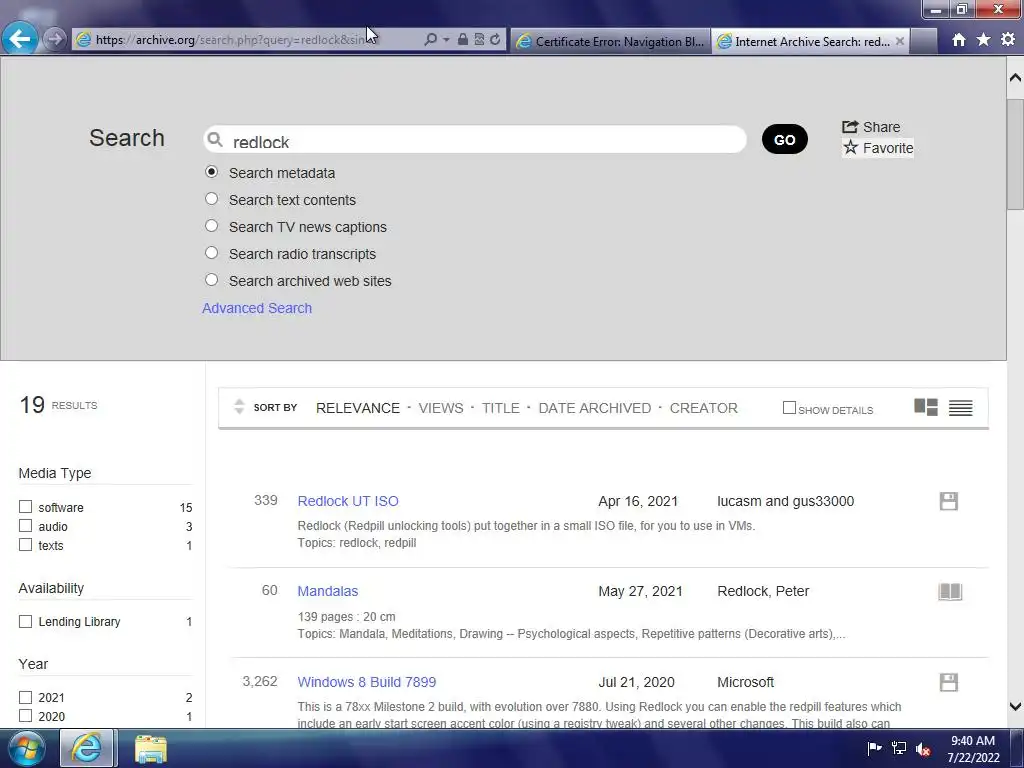1024x768 pixels.
Task: Open the Windows 8 Build 7899 result
Action: (x=366, y=682)
